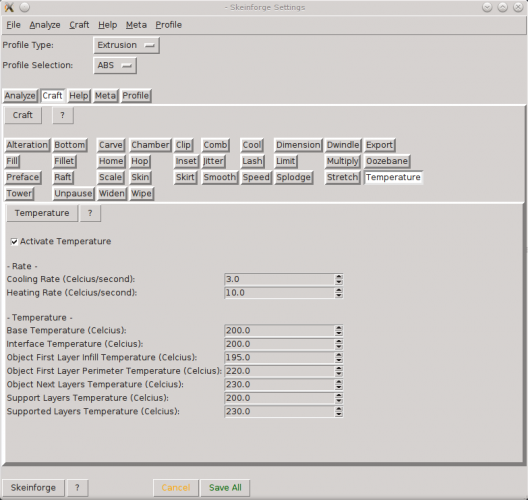Select the Alteration plugin tab
The image size is (528, 500).
(x=27, y=145)
